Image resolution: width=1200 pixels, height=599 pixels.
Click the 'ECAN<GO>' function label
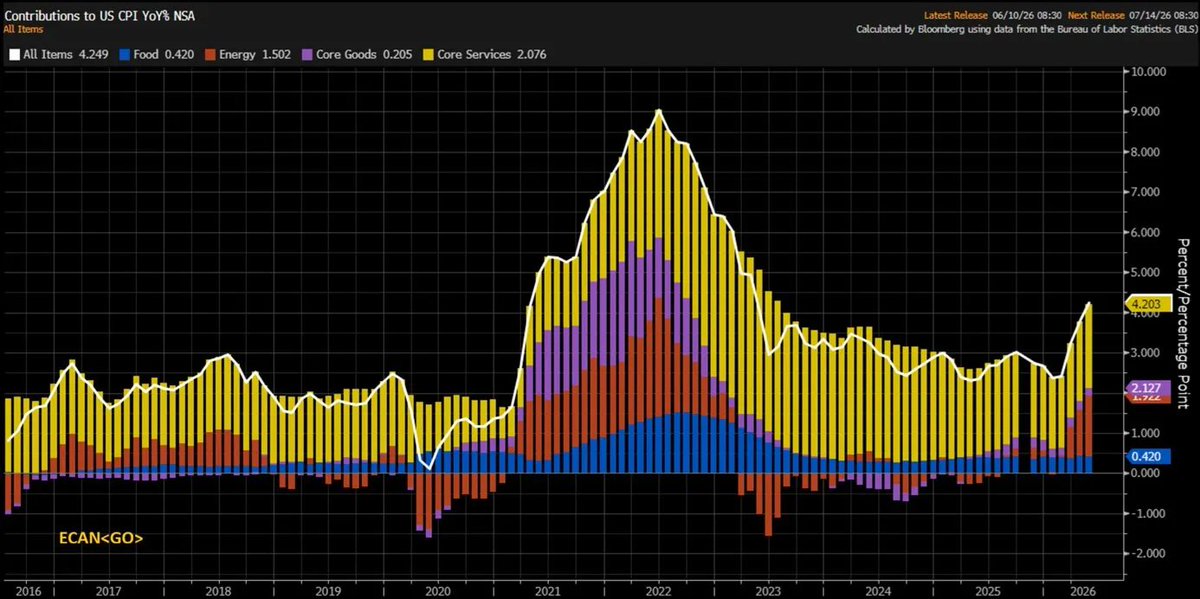pyautogui.click(x=100, y=539)
